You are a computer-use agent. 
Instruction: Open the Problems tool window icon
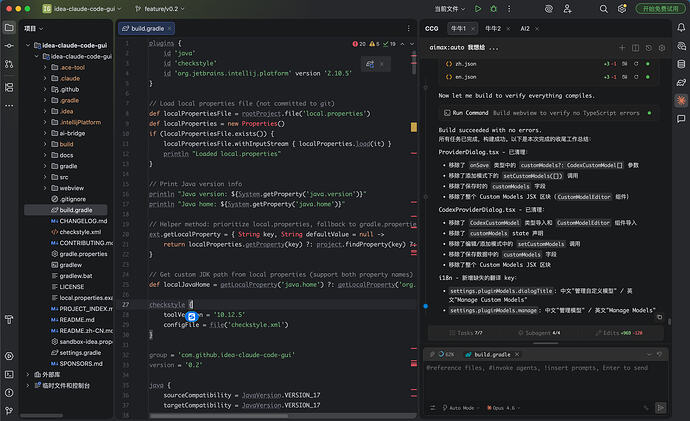[9, 392]
